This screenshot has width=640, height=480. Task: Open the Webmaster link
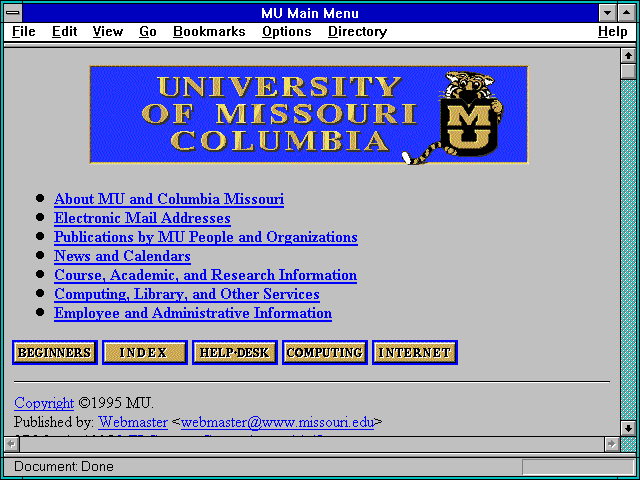[133, 422]
